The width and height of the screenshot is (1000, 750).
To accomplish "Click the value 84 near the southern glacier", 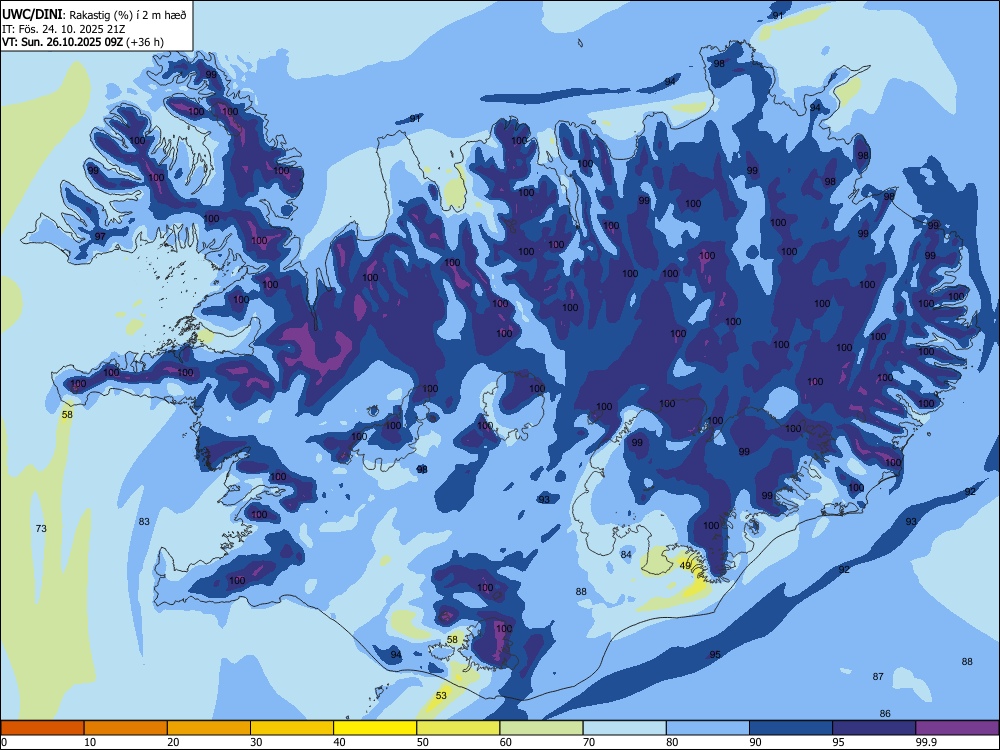I will (x=626, y=554).
